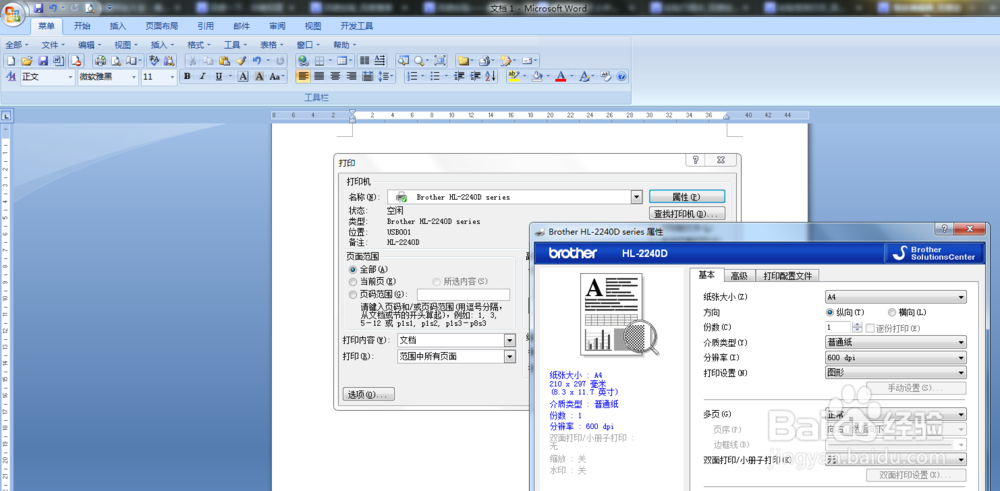Open the 纸张大小 A4 dropdown
This screenshot has width=1000, height=491.
pyautogui.click(x=895, y=297)
